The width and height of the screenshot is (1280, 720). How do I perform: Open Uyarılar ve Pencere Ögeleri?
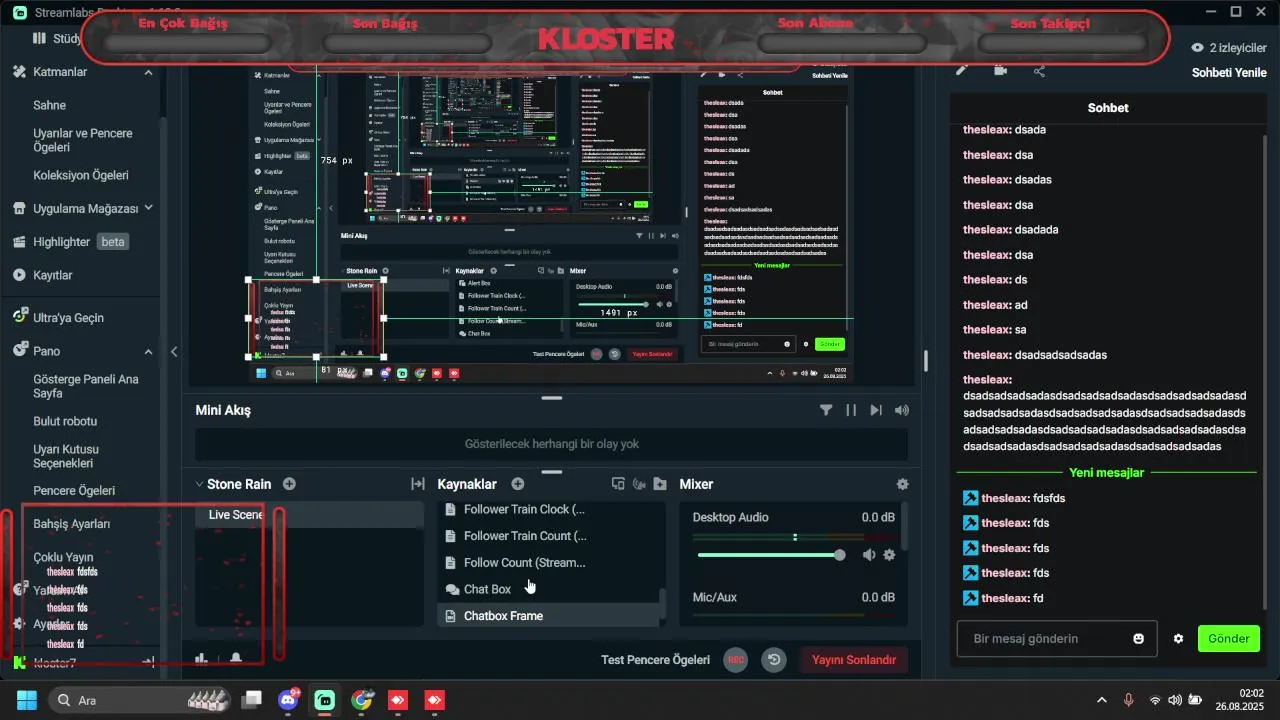tap(83, 140)
